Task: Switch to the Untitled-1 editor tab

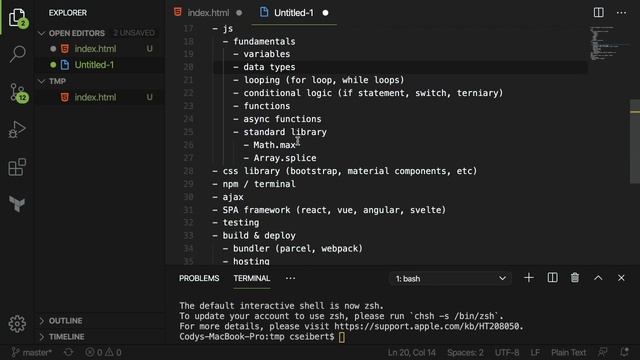Action: point(293,13)
